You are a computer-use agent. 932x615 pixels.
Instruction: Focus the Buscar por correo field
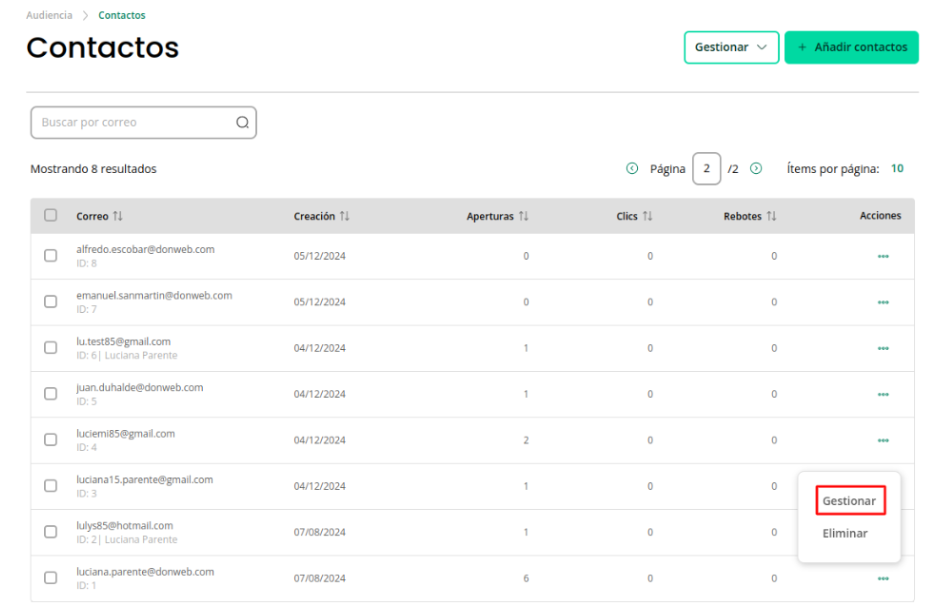point(143,122)
